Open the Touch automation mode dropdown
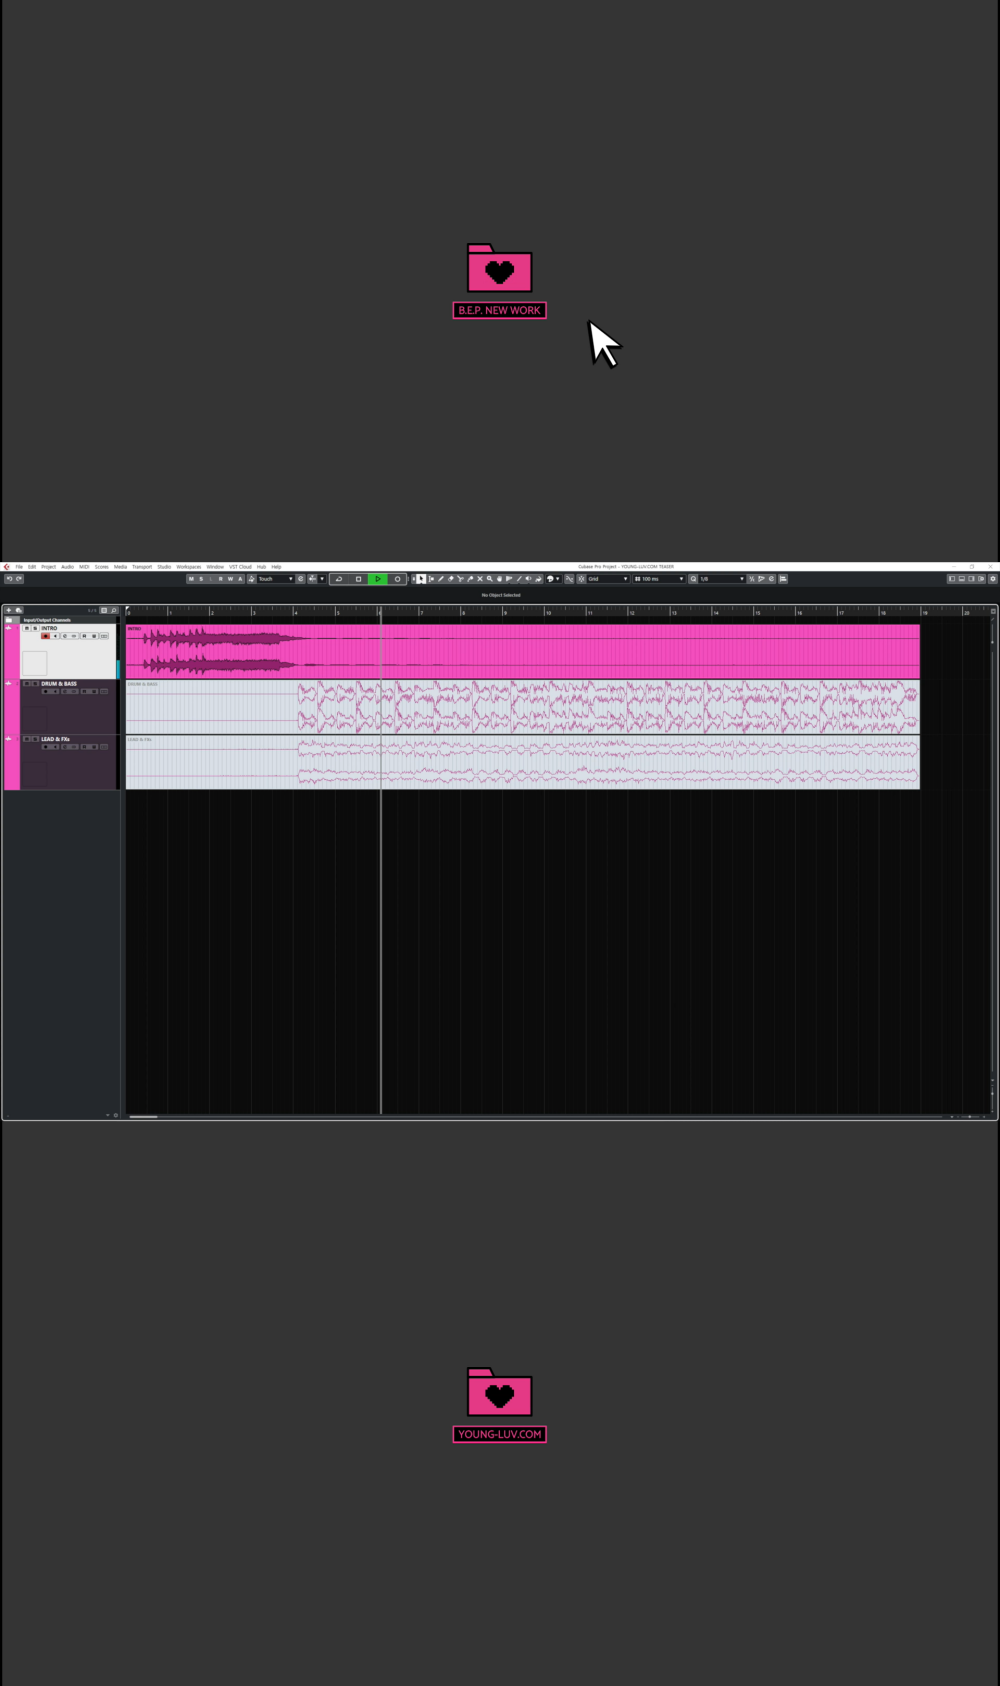Viewport: 1000px width, 1686px height. (x=275, y=579)
